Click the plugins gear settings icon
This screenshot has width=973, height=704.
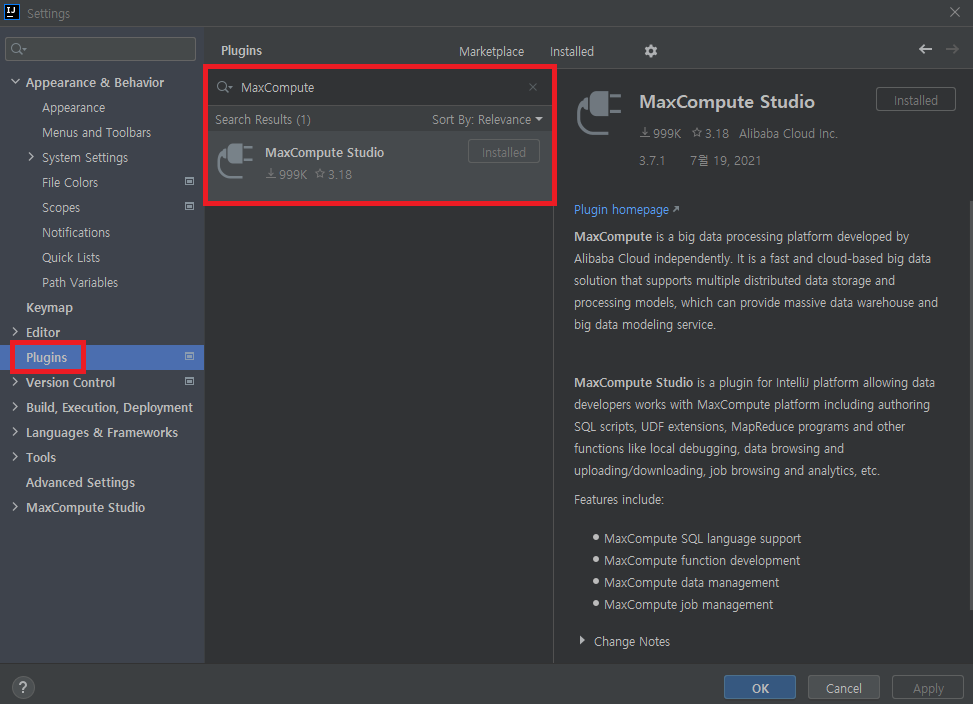pyautogui.click(x=651, y=51)
